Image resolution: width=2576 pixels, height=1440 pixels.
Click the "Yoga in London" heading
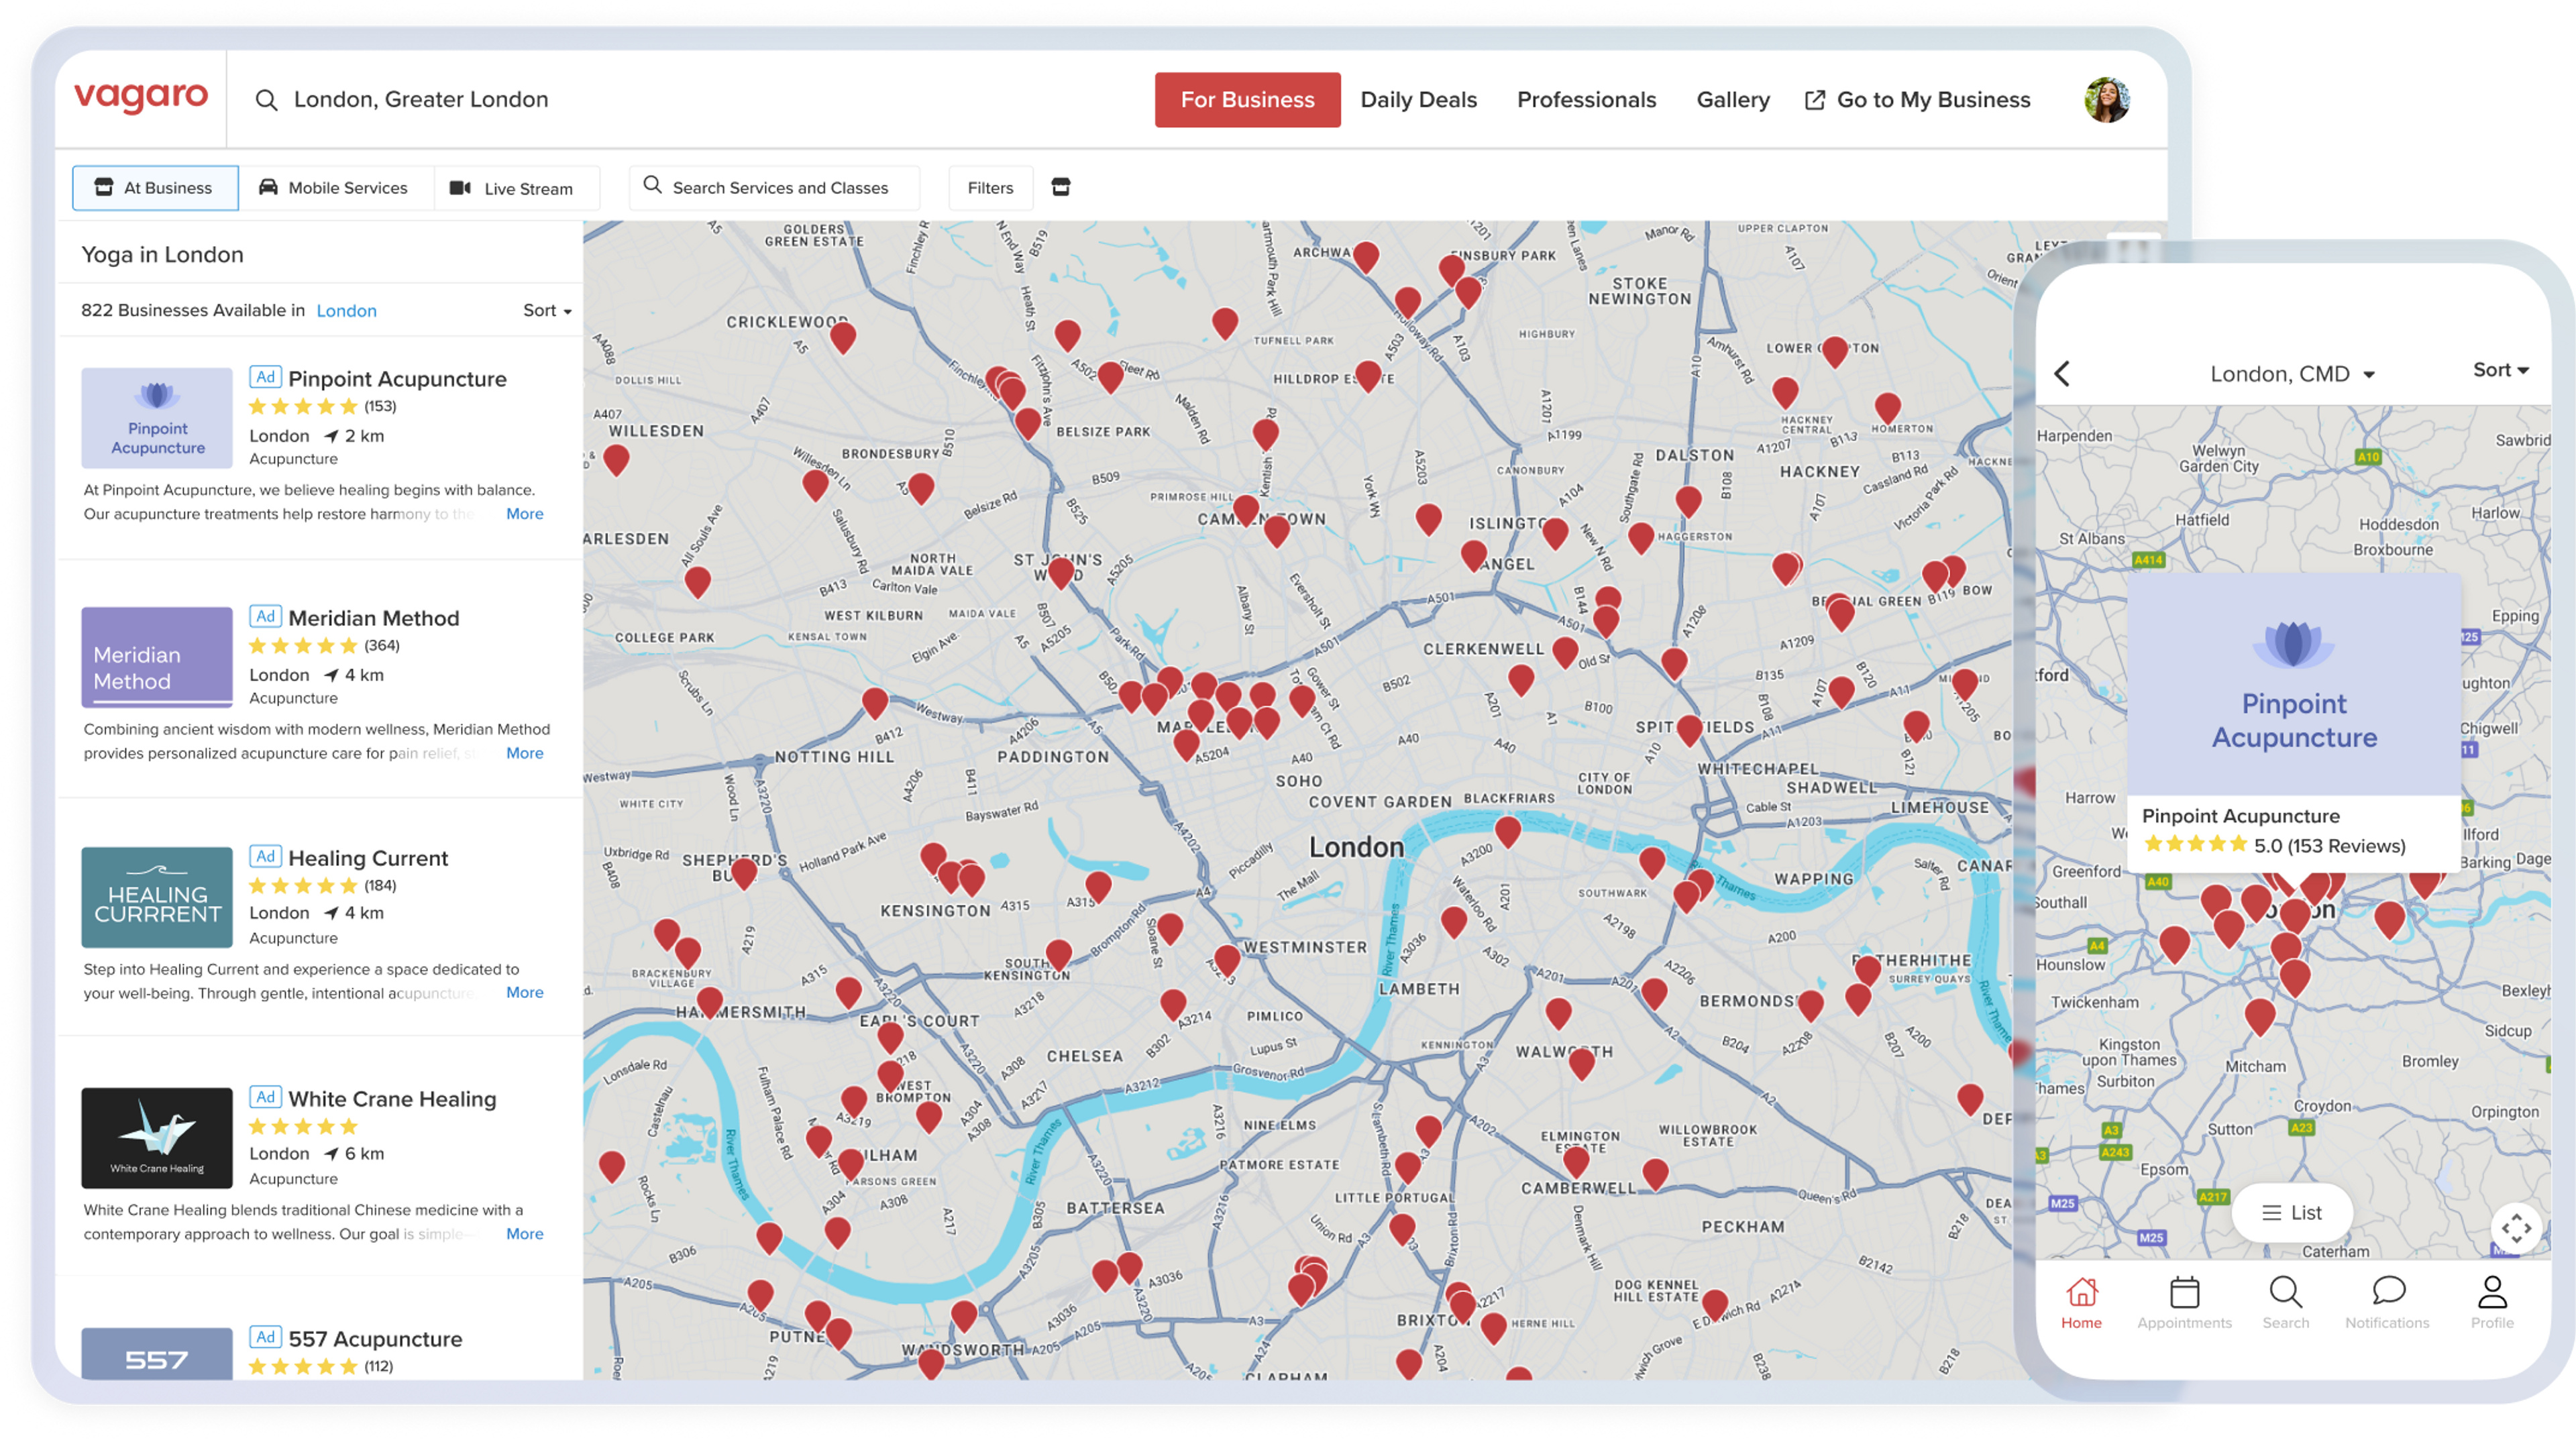[x=162, y=254]
